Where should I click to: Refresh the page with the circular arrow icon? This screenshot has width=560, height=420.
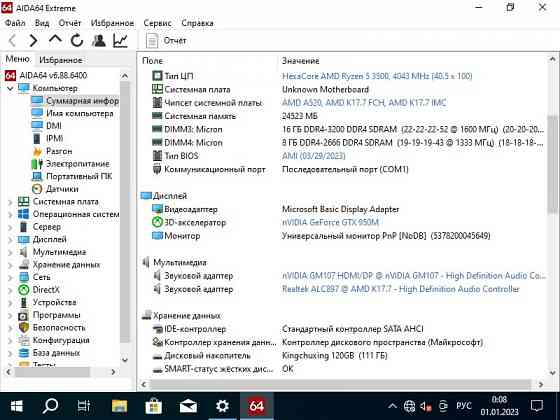[x=77, y=40]
